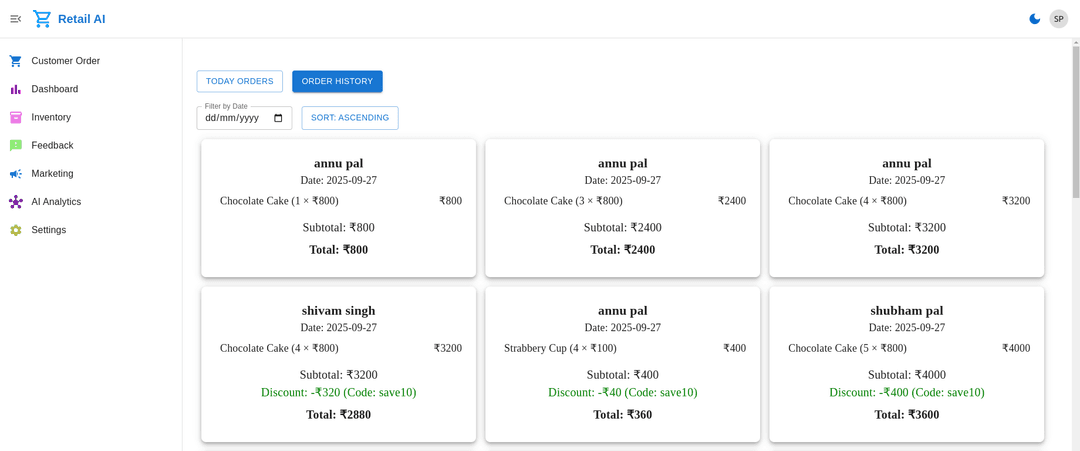Click the Discount: -₹320 (Code: save10) text
Screen dimensions: 1080x451
338,392
